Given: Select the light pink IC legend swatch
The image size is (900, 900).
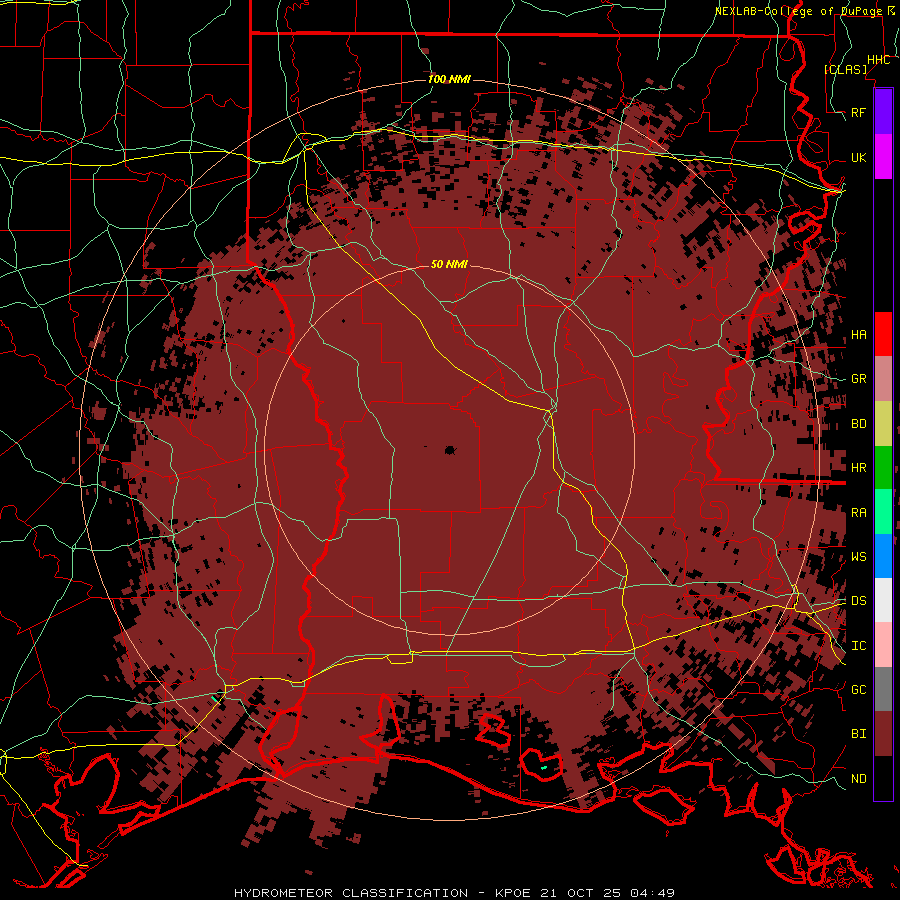Looking at the screenshot, I should 883,645.
